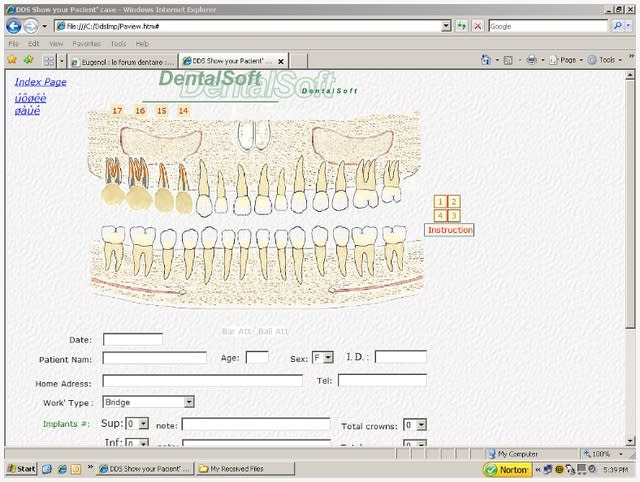
Task: Click the red Instruction button
Action: coord(449,230)
